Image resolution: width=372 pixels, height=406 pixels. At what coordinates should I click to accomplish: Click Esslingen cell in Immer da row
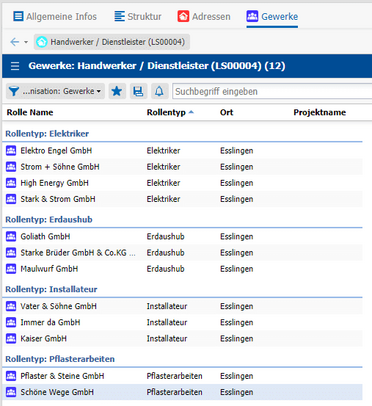pyautogui.click(x=237, y=322)
